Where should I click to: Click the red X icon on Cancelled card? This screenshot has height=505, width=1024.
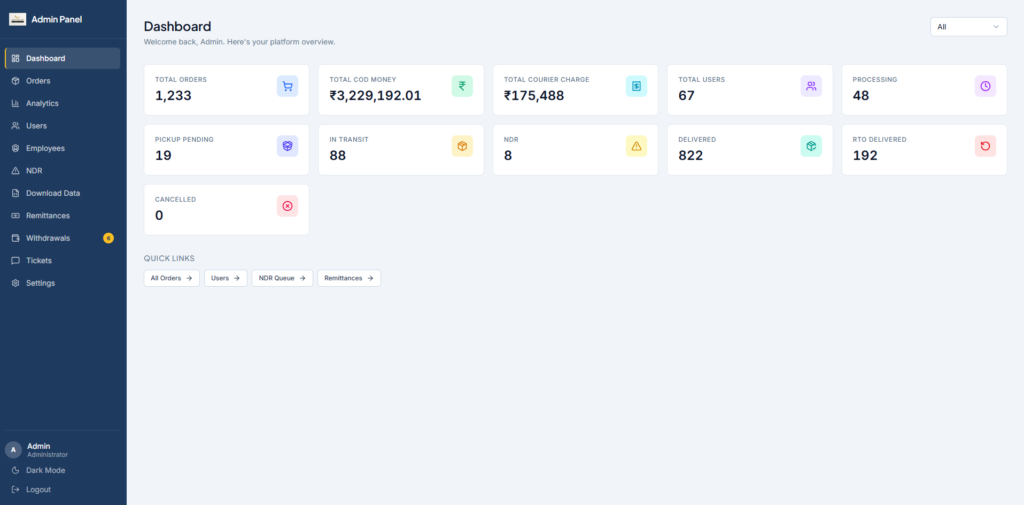[x=287, y=206]
